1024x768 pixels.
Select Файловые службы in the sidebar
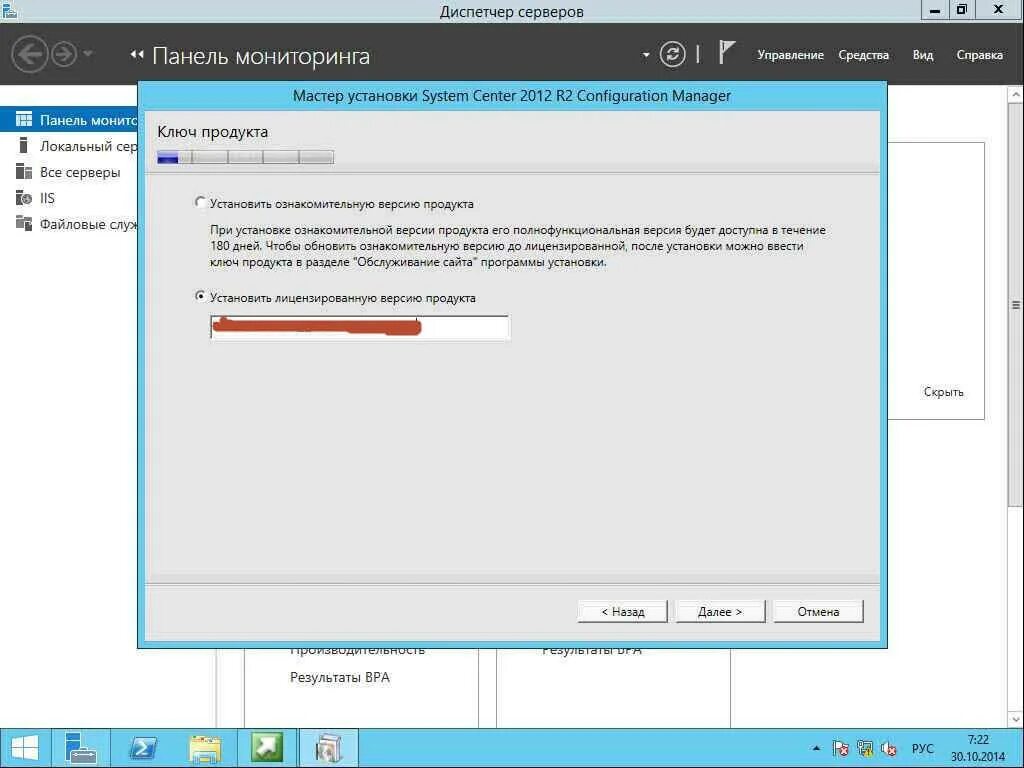point(69,224)
